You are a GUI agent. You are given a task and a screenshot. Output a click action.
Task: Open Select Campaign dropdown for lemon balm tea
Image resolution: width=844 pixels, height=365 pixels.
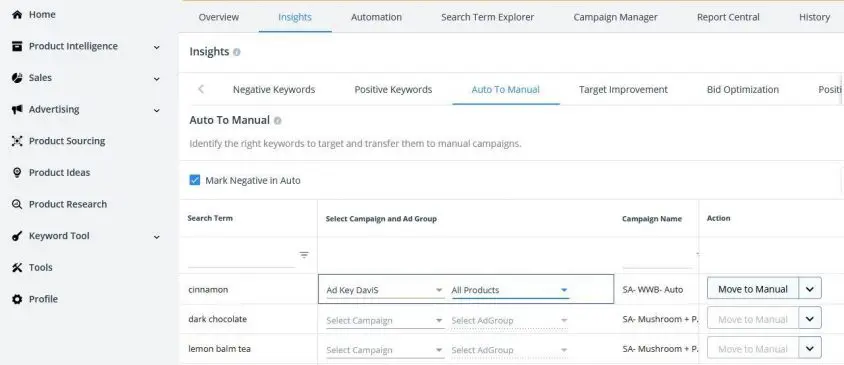pos(385,350)
